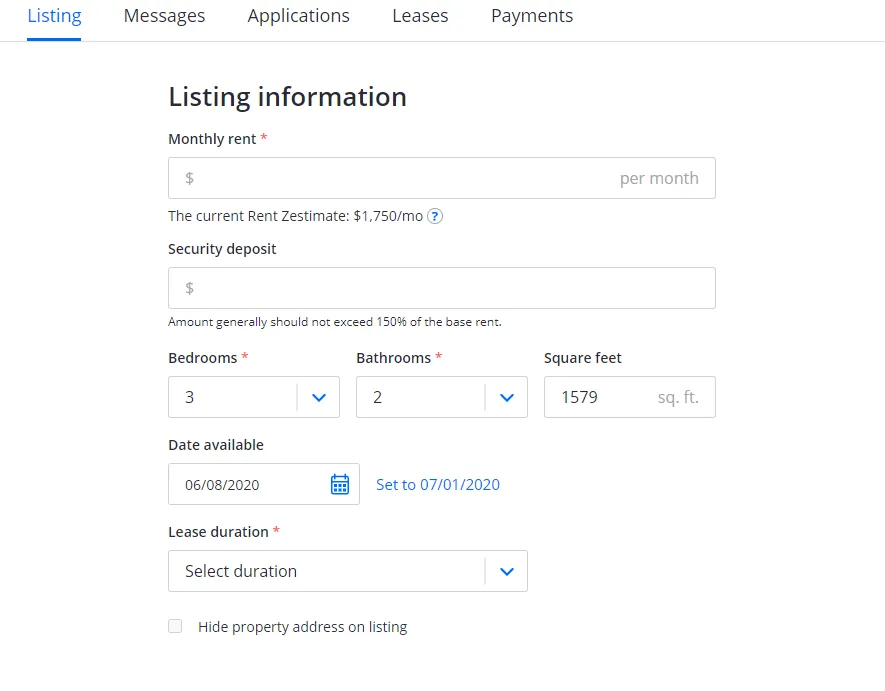
Task: Switch to the Messages tab
Action: coord(164,16)
